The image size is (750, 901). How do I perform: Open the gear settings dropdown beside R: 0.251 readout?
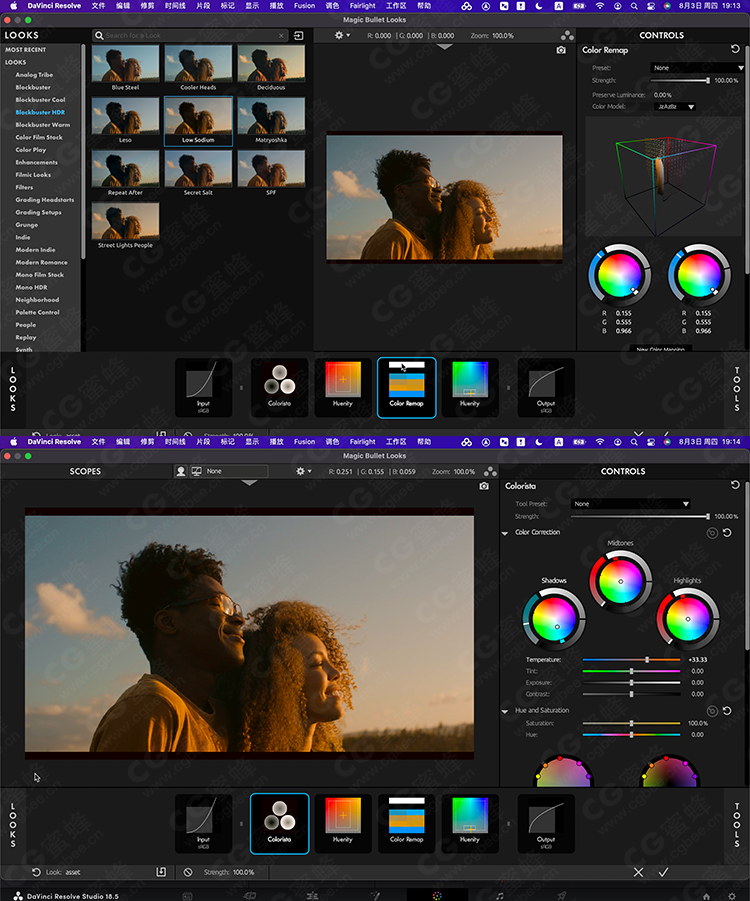point(303,471)
